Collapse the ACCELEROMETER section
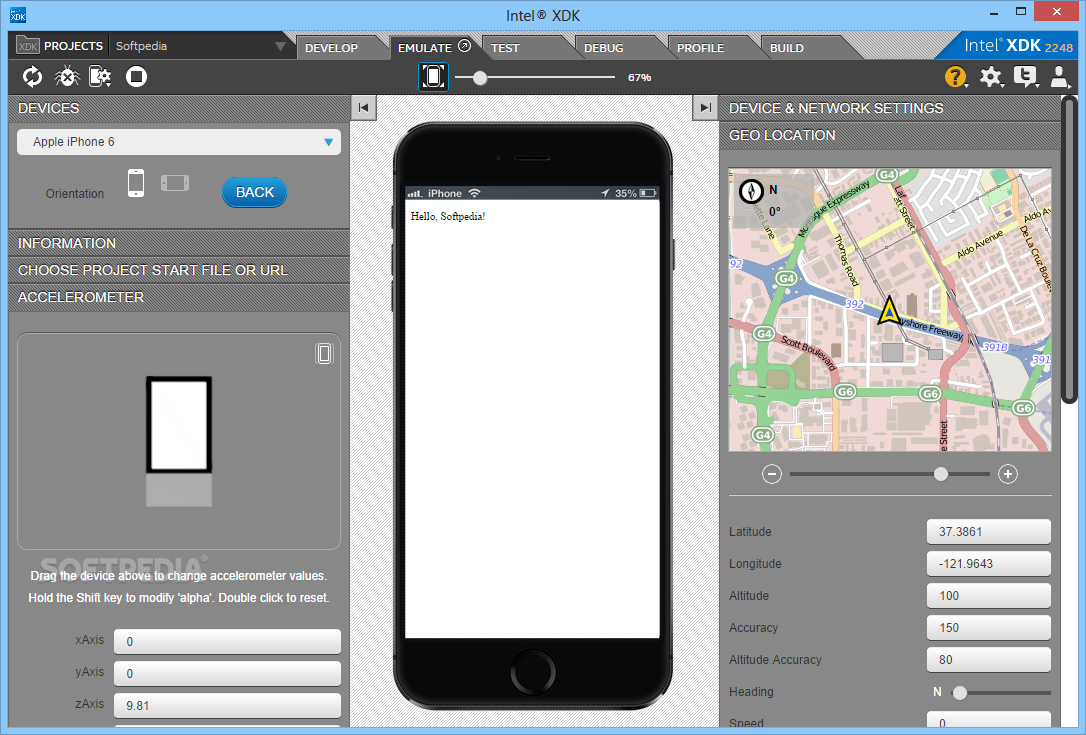Image resolution: width=1086 pixels, height=735 pixels. coord(179,297)
